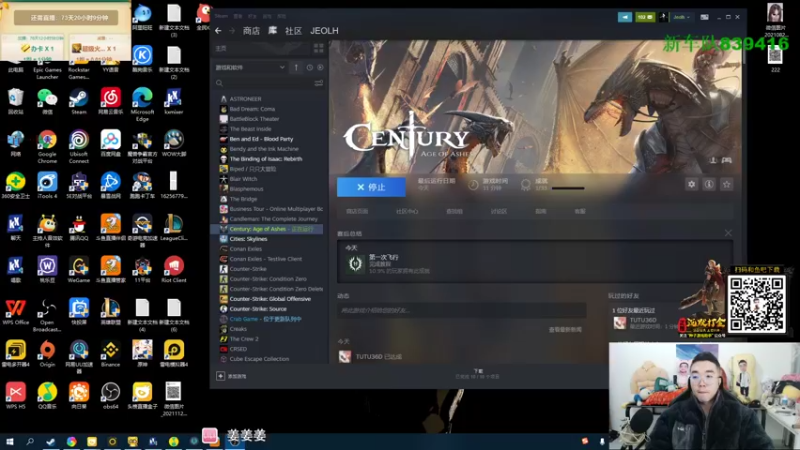The width and height of the screenshot is (800, 450).
Task: Open the game settings gear icon
Action: point(691,184)
